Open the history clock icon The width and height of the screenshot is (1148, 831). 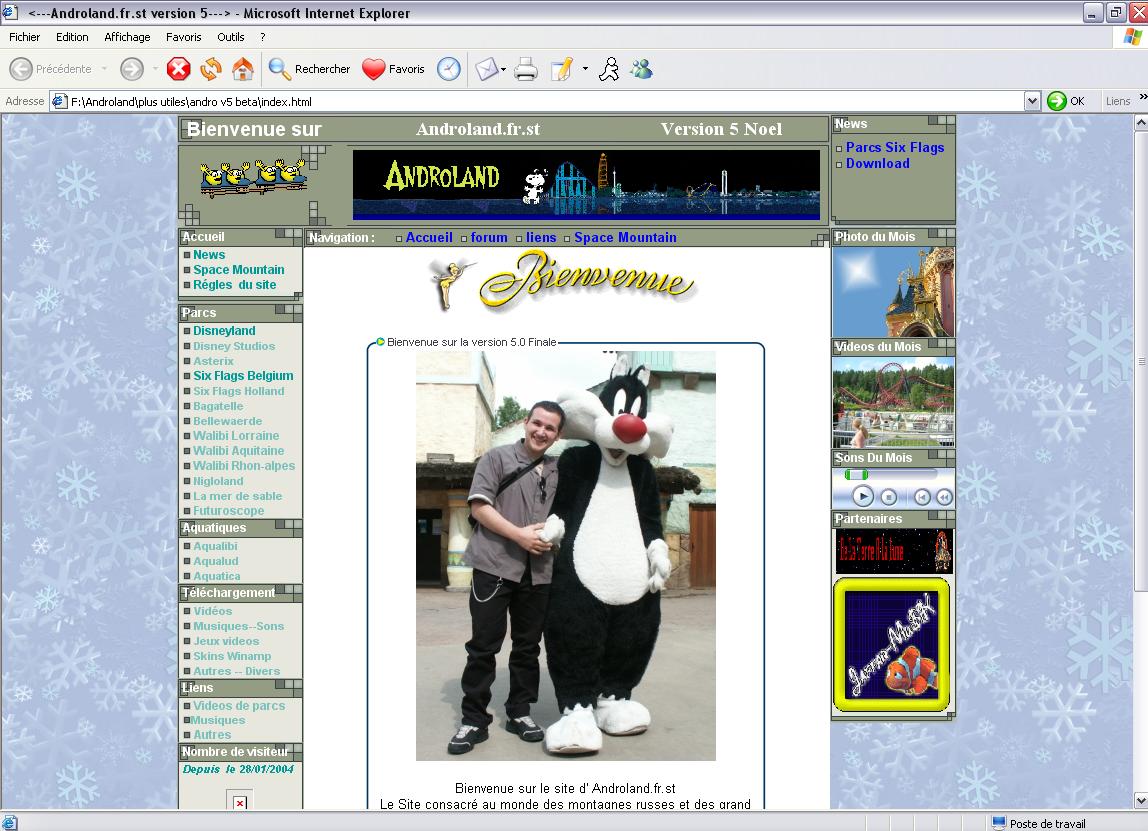[x=449, y=69]
